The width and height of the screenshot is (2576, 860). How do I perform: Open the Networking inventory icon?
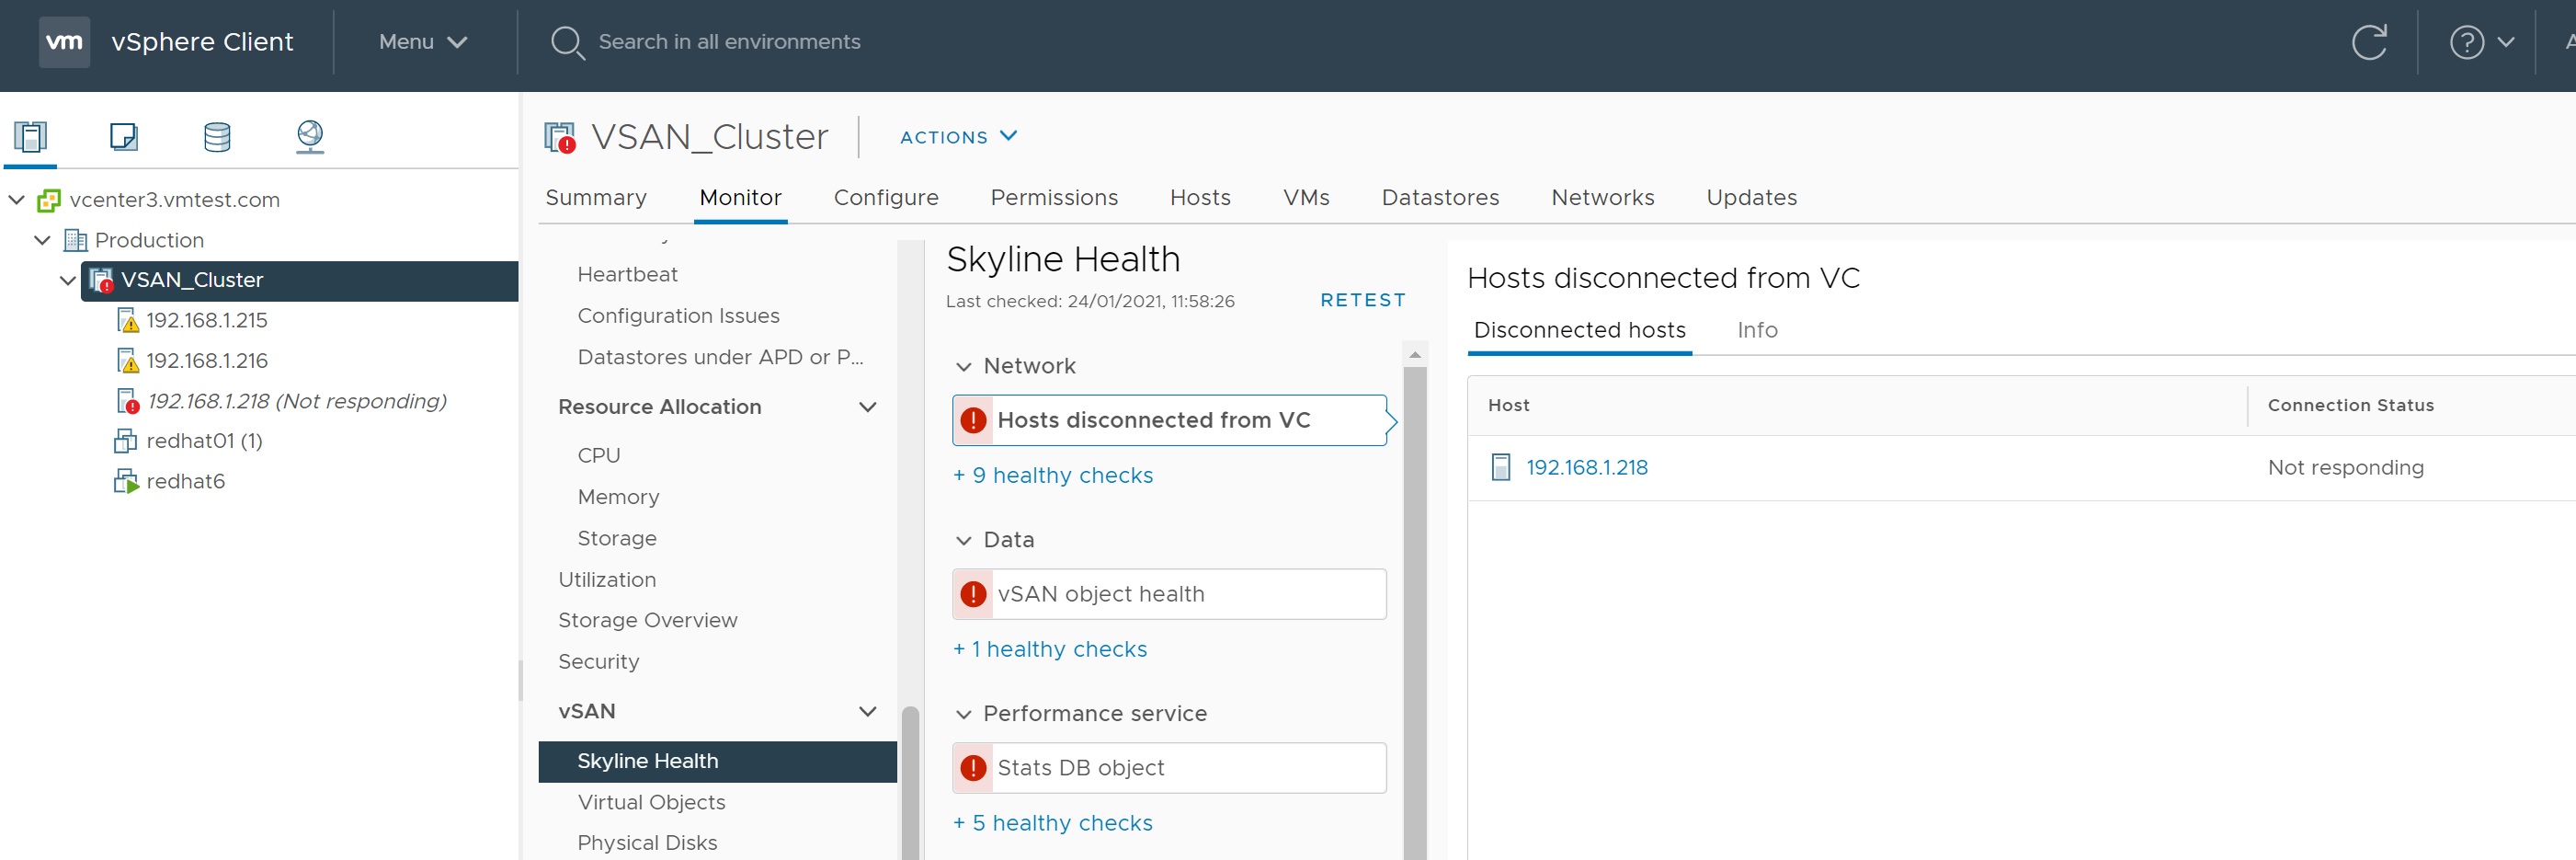(x=310, y=136)
